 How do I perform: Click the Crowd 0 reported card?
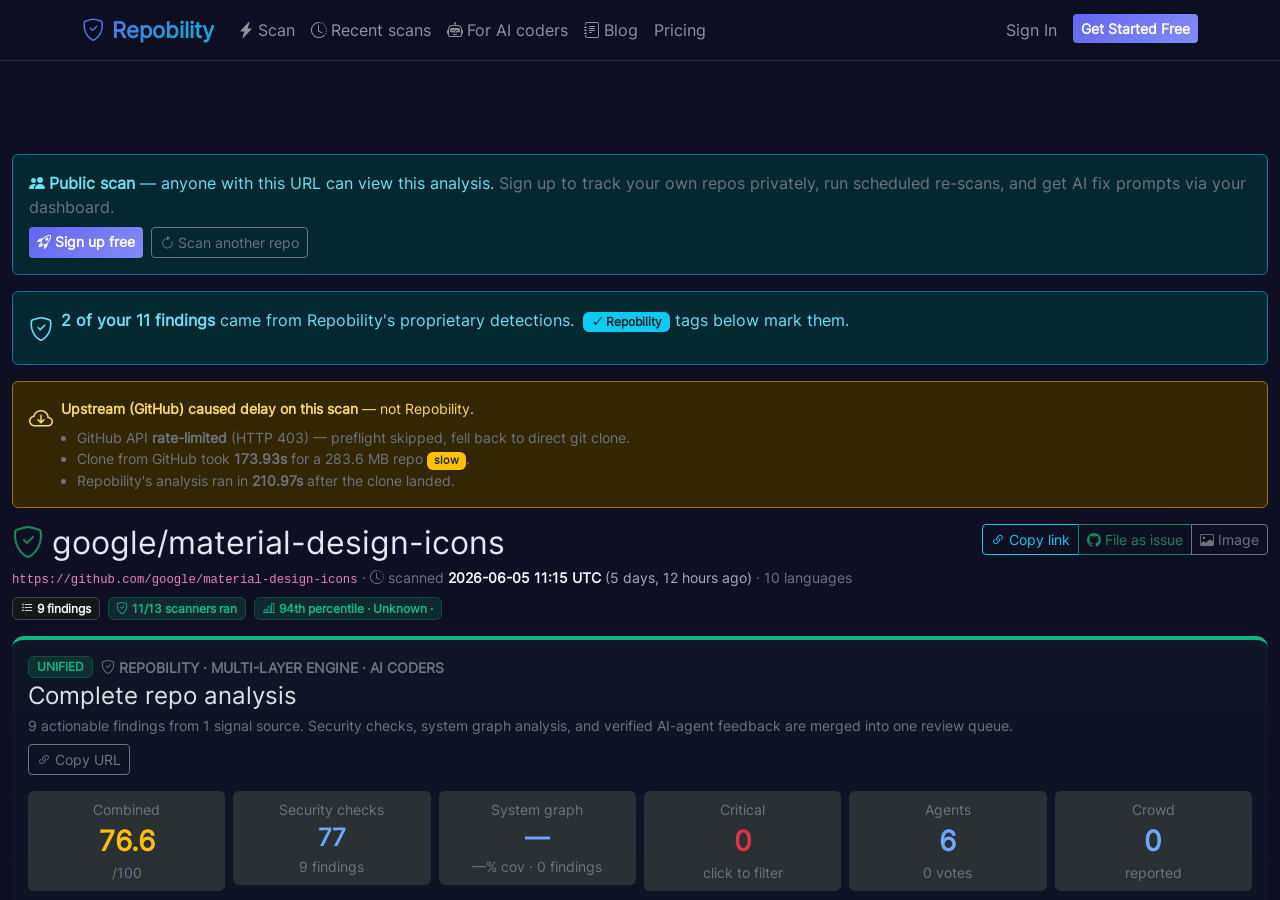(1153, 841)
